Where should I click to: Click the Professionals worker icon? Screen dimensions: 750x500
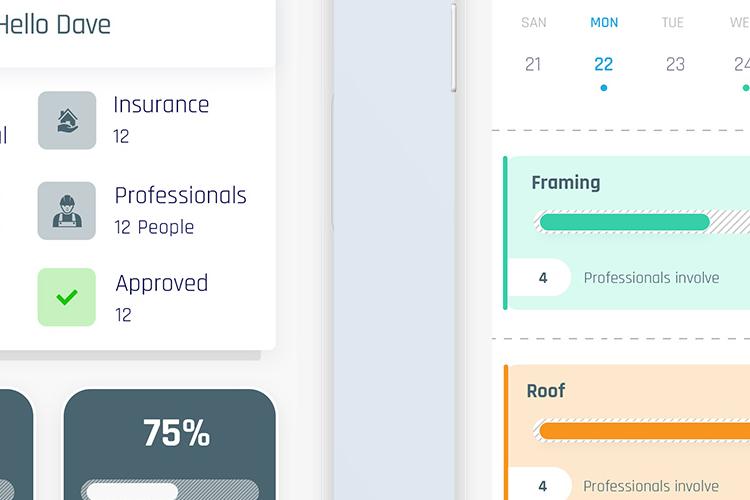(67, 211)
